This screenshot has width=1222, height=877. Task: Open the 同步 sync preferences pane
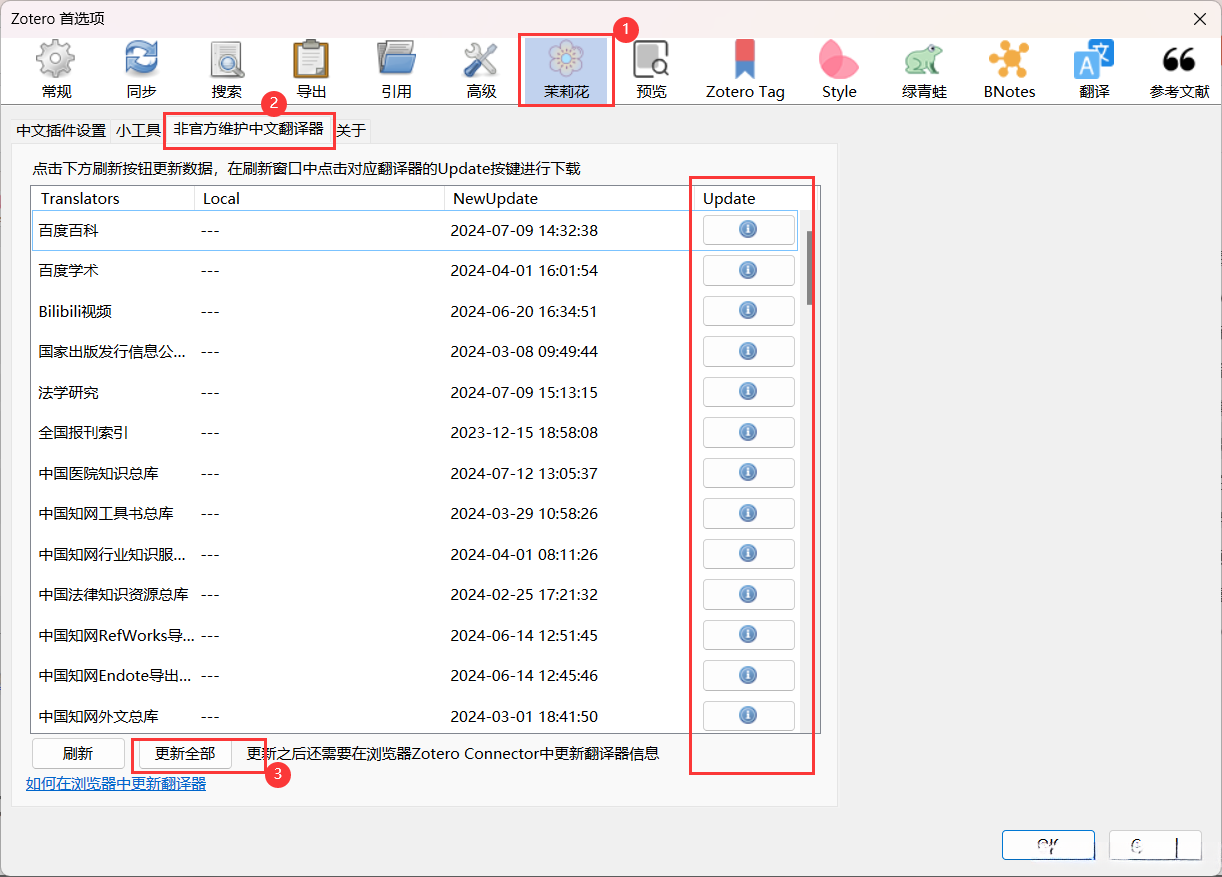point(141,70)
